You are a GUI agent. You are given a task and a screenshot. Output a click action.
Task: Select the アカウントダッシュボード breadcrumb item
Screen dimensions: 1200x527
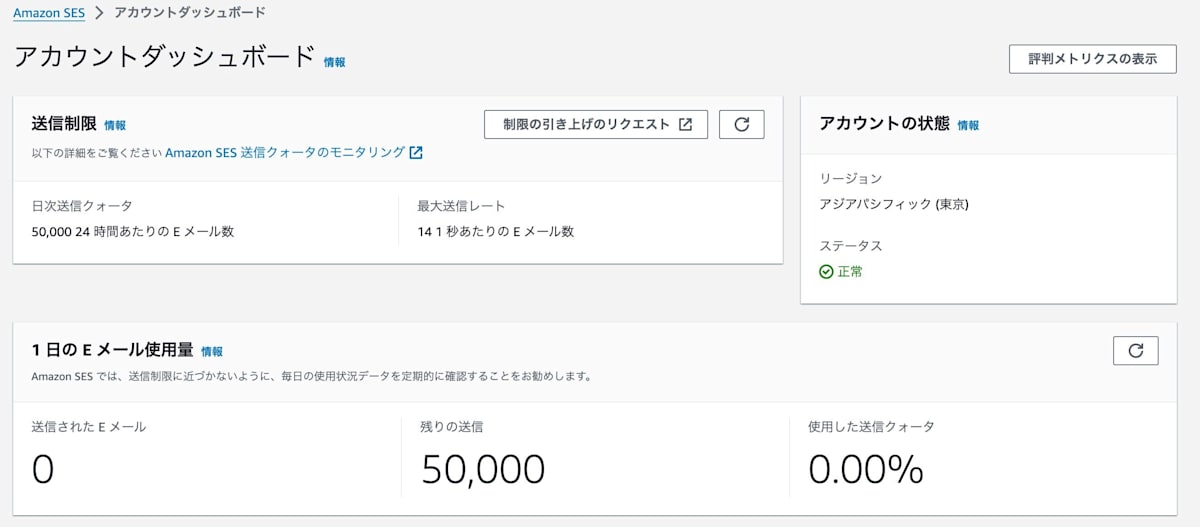190,13
